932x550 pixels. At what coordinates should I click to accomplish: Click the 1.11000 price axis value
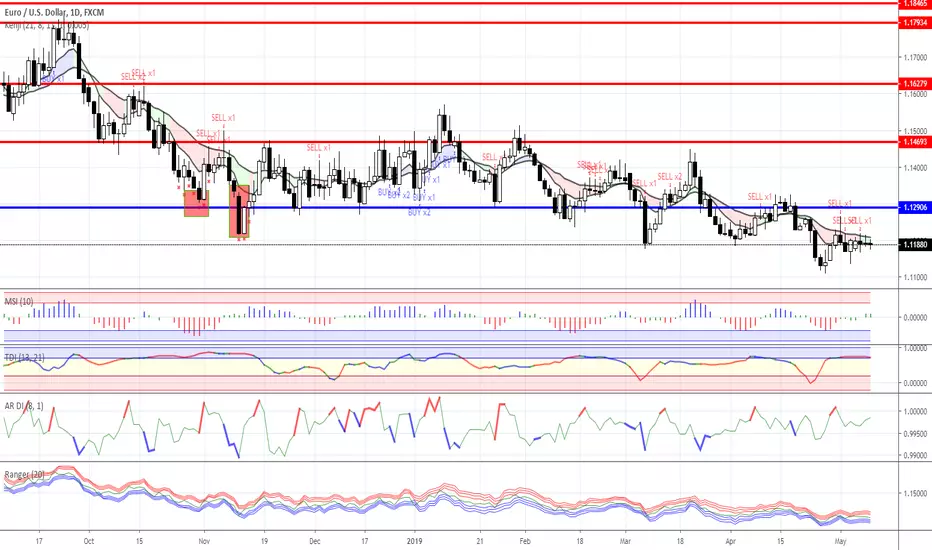(x=915, y=277)
